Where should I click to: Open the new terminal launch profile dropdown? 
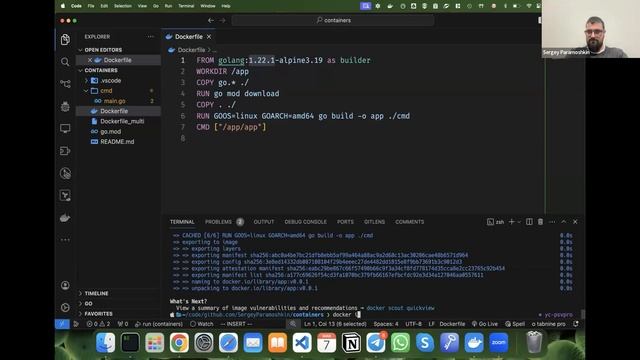pos(519,222)
